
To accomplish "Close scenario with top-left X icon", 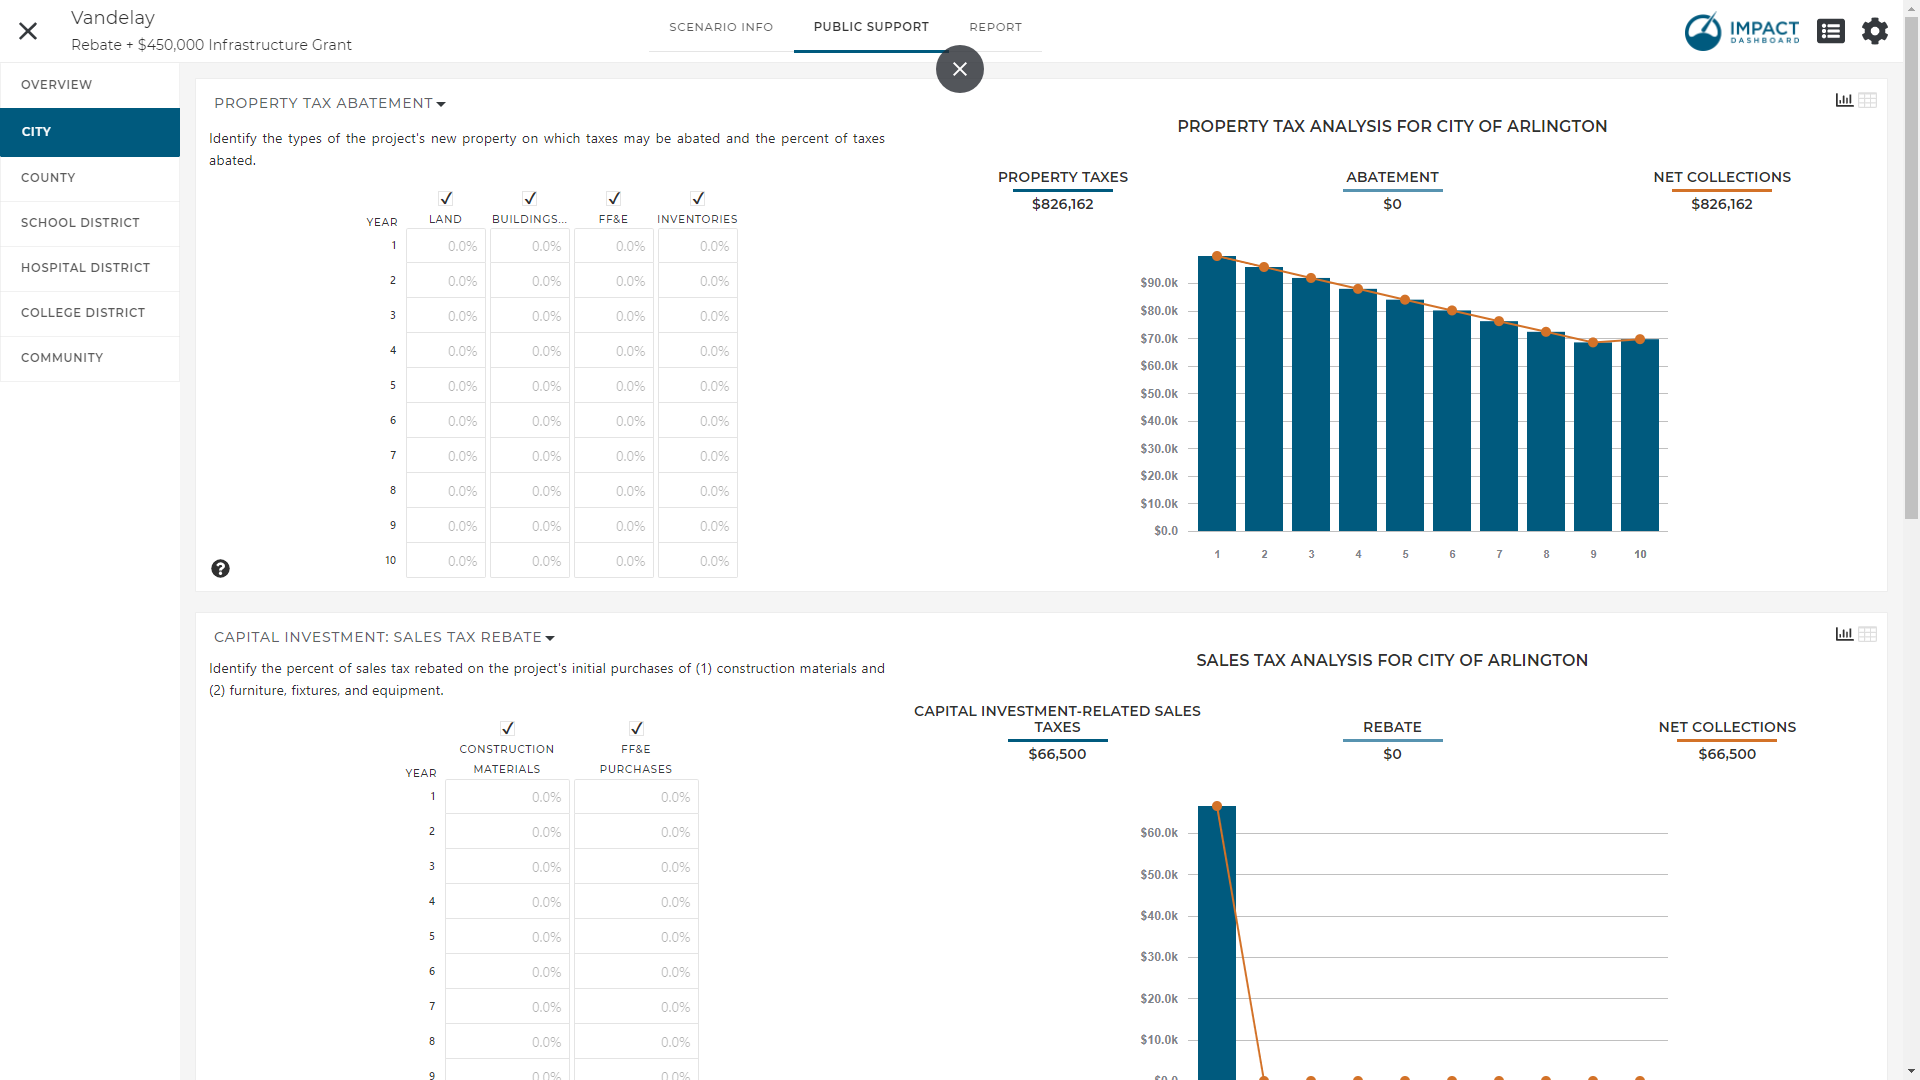I will (x=28, y=31).
